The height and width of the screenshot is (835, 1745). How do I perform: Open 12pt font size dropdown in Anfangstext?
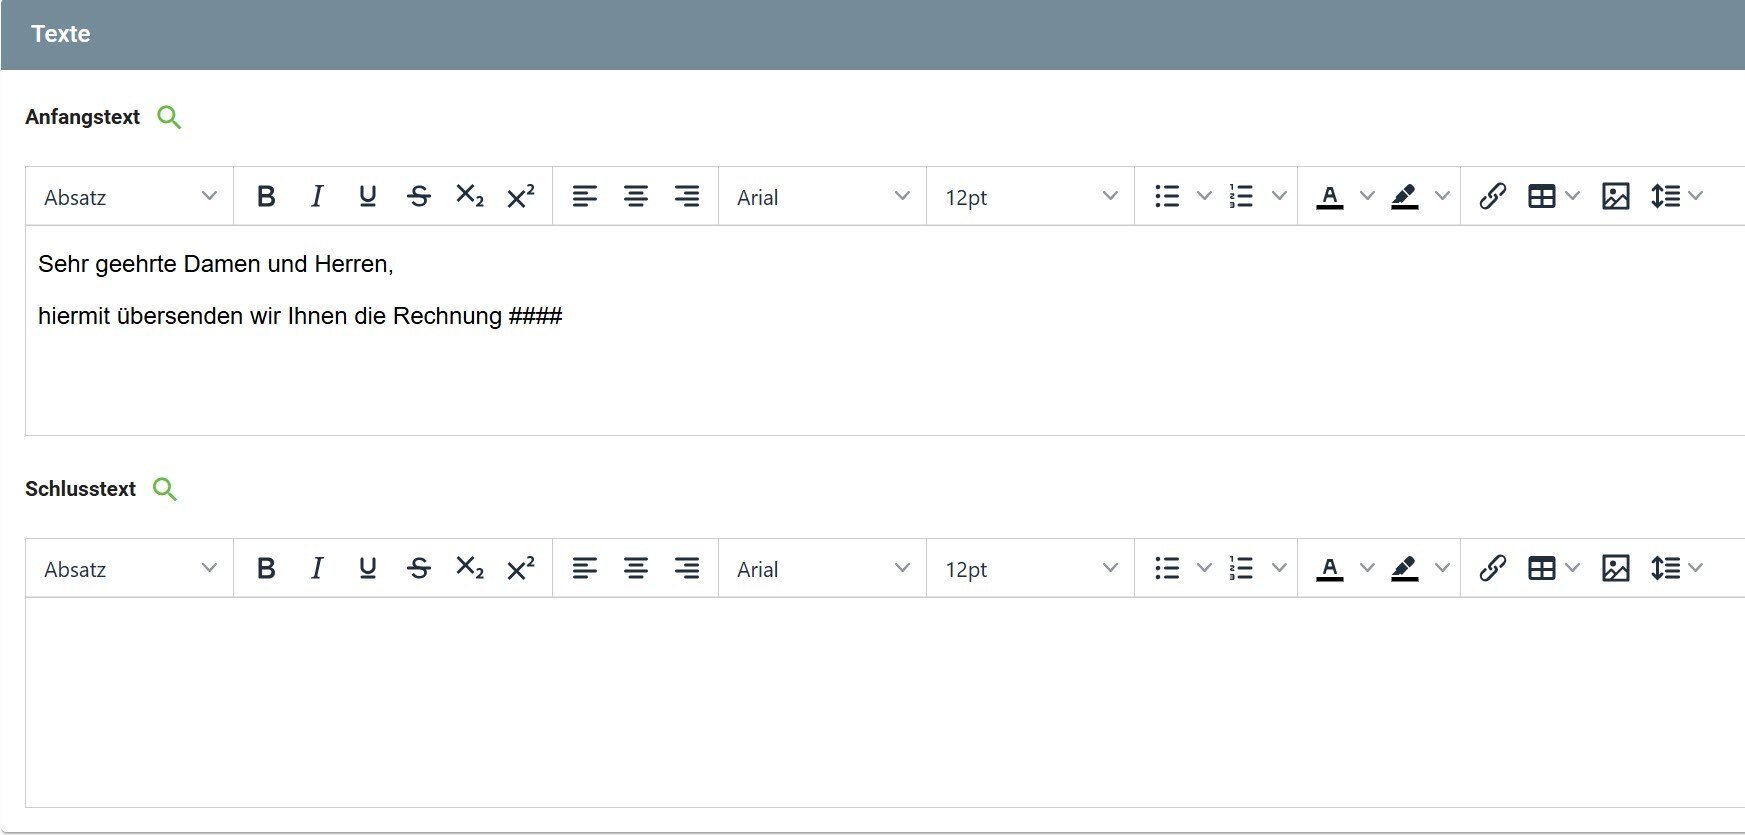[1030, 197]
